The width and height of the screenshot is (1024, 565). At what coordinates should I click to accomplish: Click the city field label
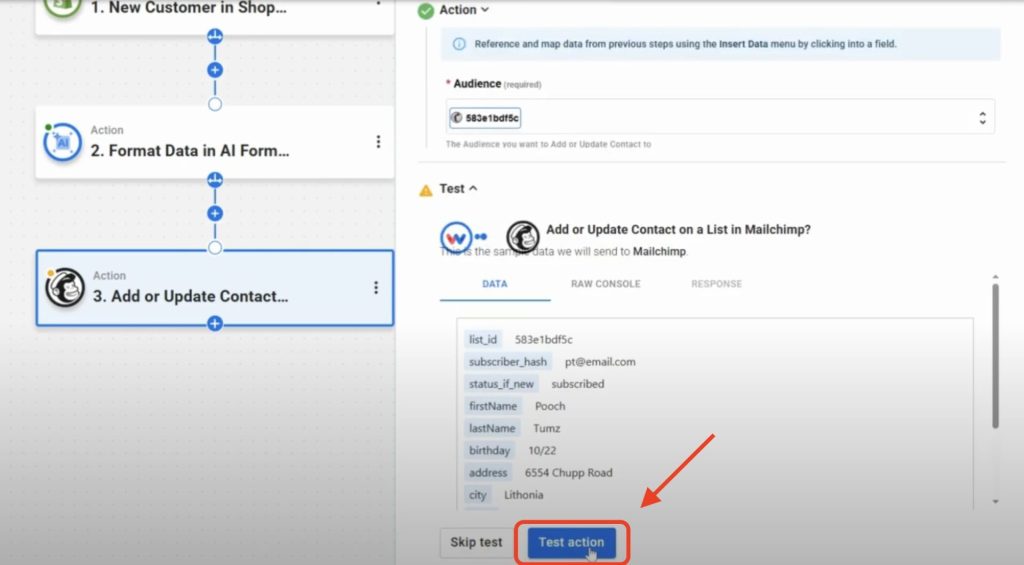point(477,494)
